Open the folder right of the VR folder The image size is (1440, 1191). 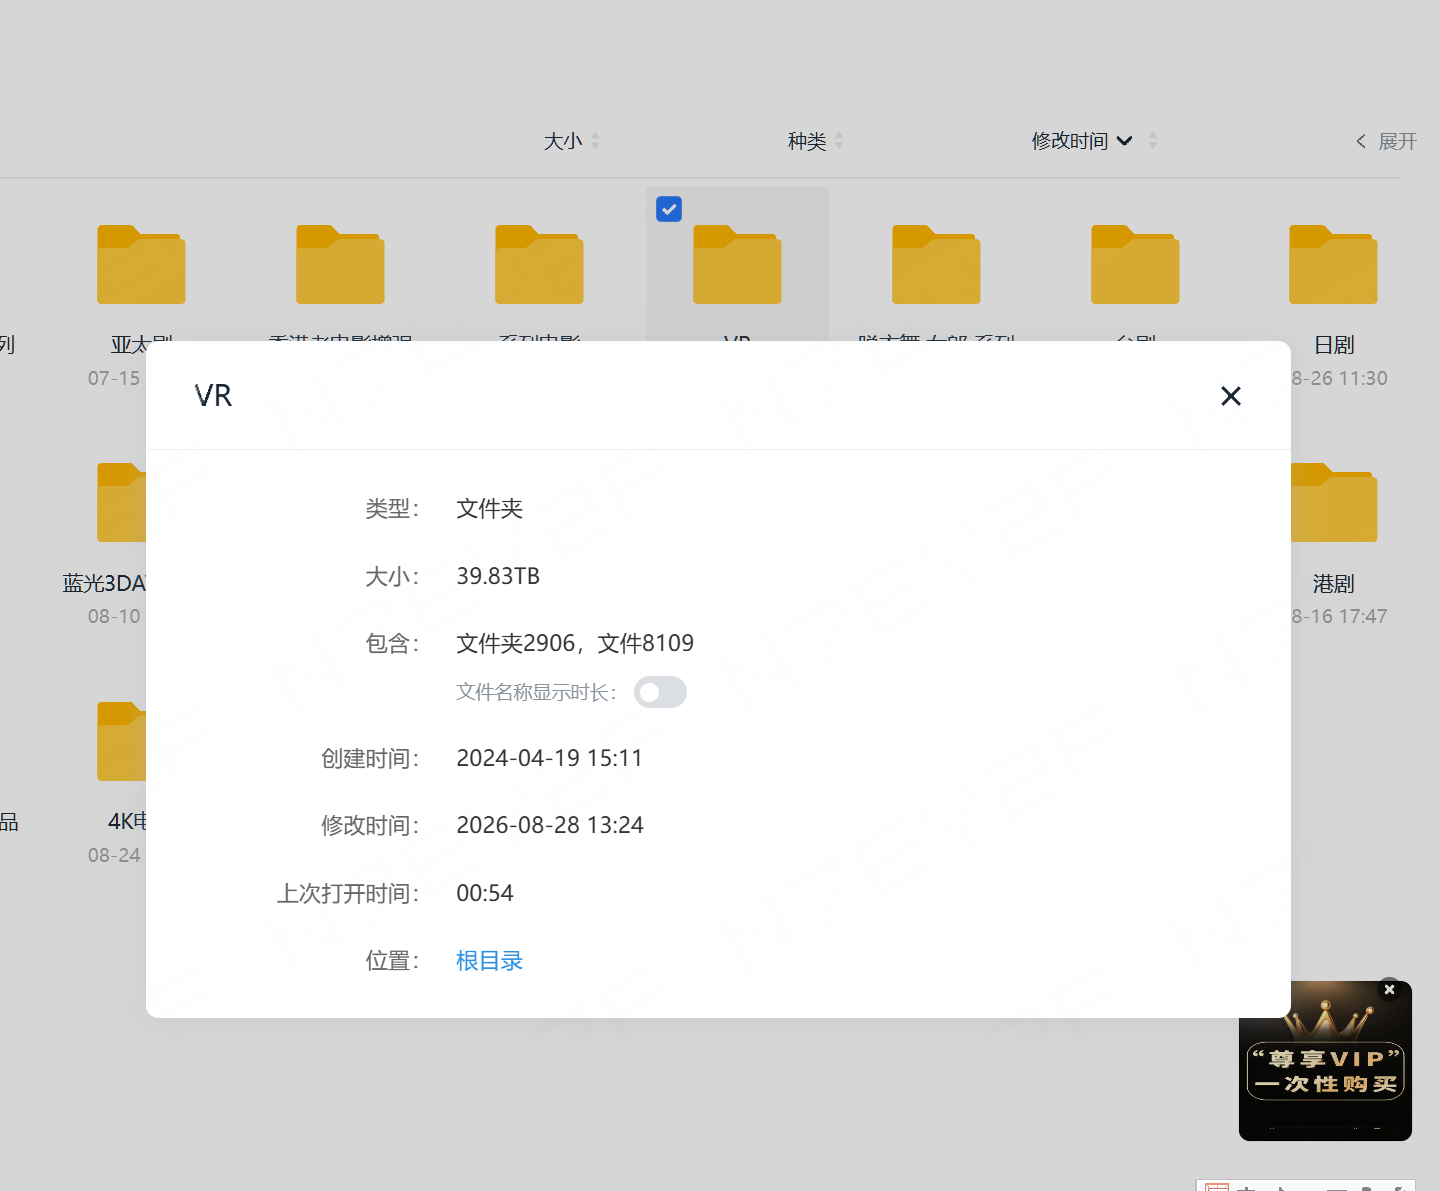[936, 264]
